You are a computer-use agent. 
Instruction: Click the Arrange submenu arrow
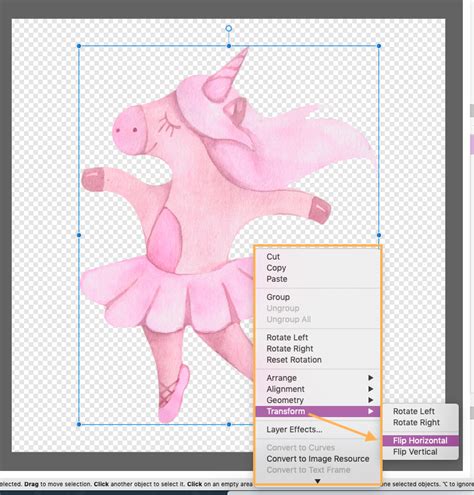(370, 378)
